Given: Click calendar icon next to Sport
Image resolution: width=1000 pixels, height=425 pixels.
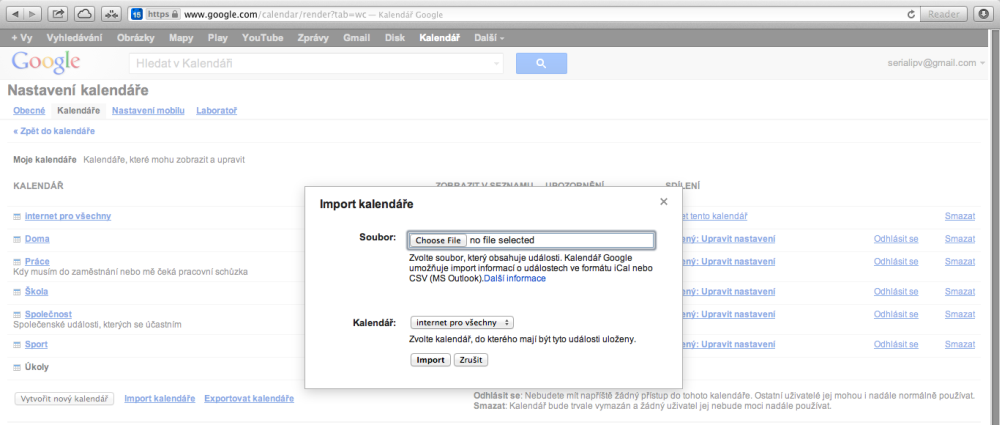Looking at the screenshot, I should coord(17,345).
